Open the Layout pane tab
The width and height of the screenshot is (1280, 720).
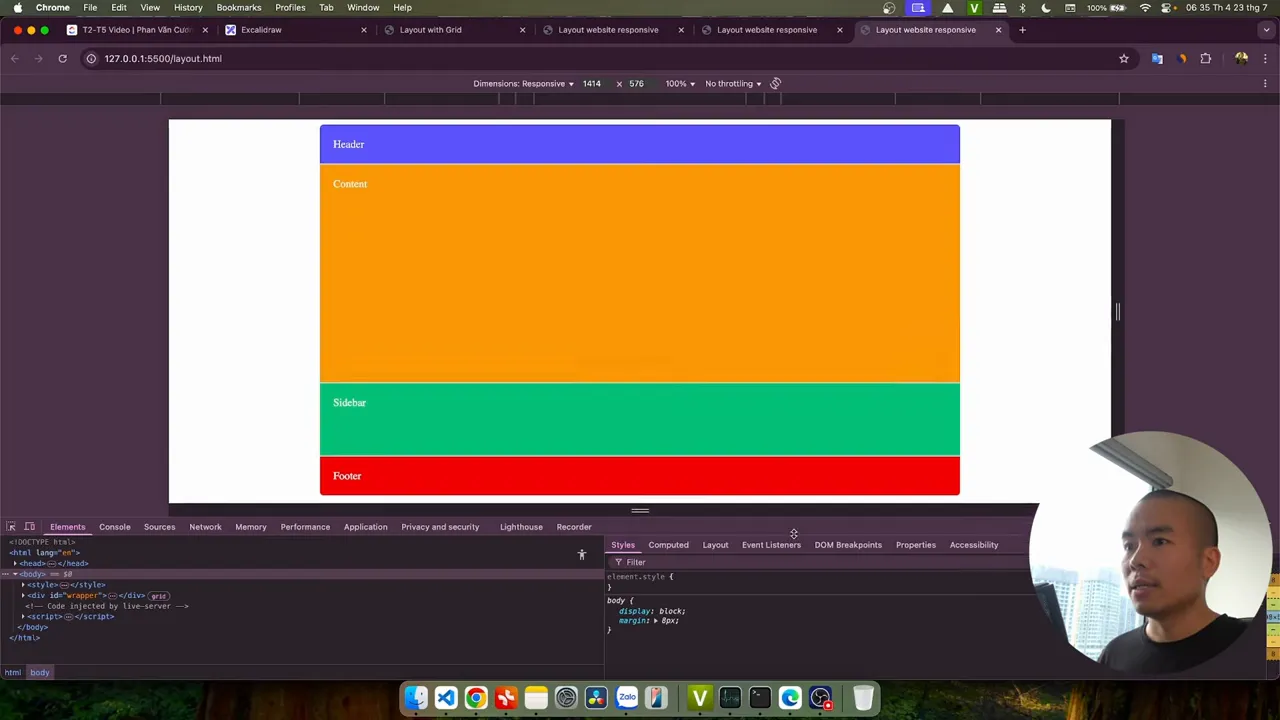click(715, 545)
